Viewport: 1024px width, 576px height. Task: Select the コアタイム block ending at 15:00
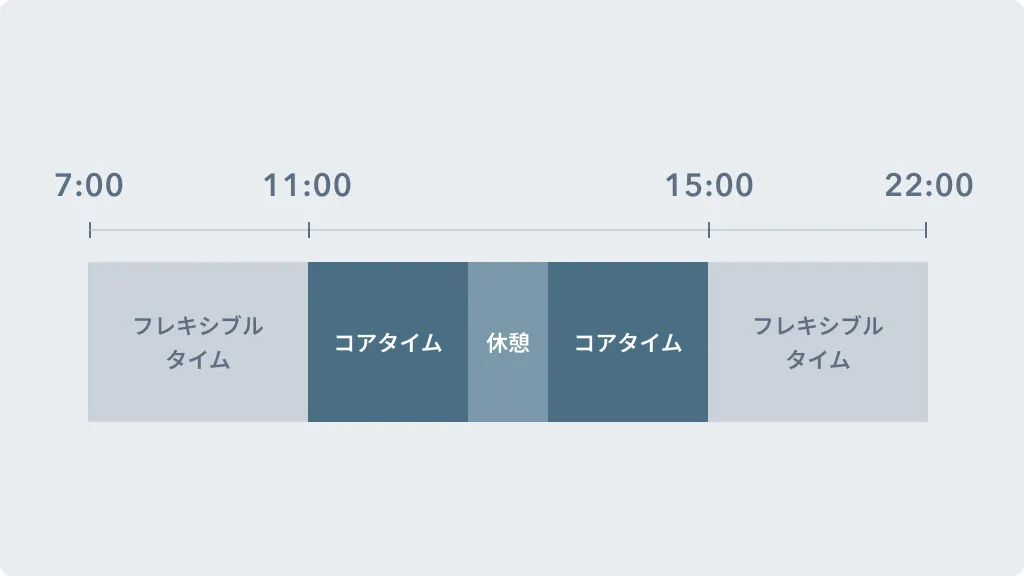point(628,342)
